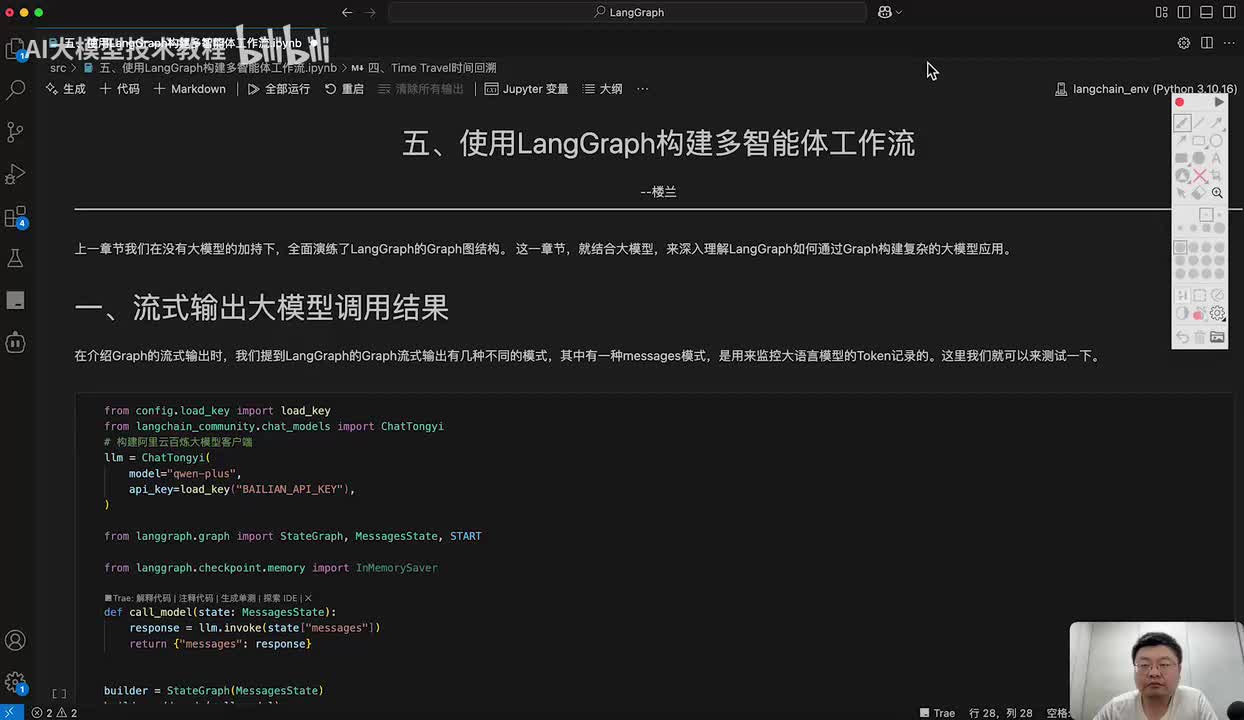Click the play arrow in annotation palette

[1219, 102]
